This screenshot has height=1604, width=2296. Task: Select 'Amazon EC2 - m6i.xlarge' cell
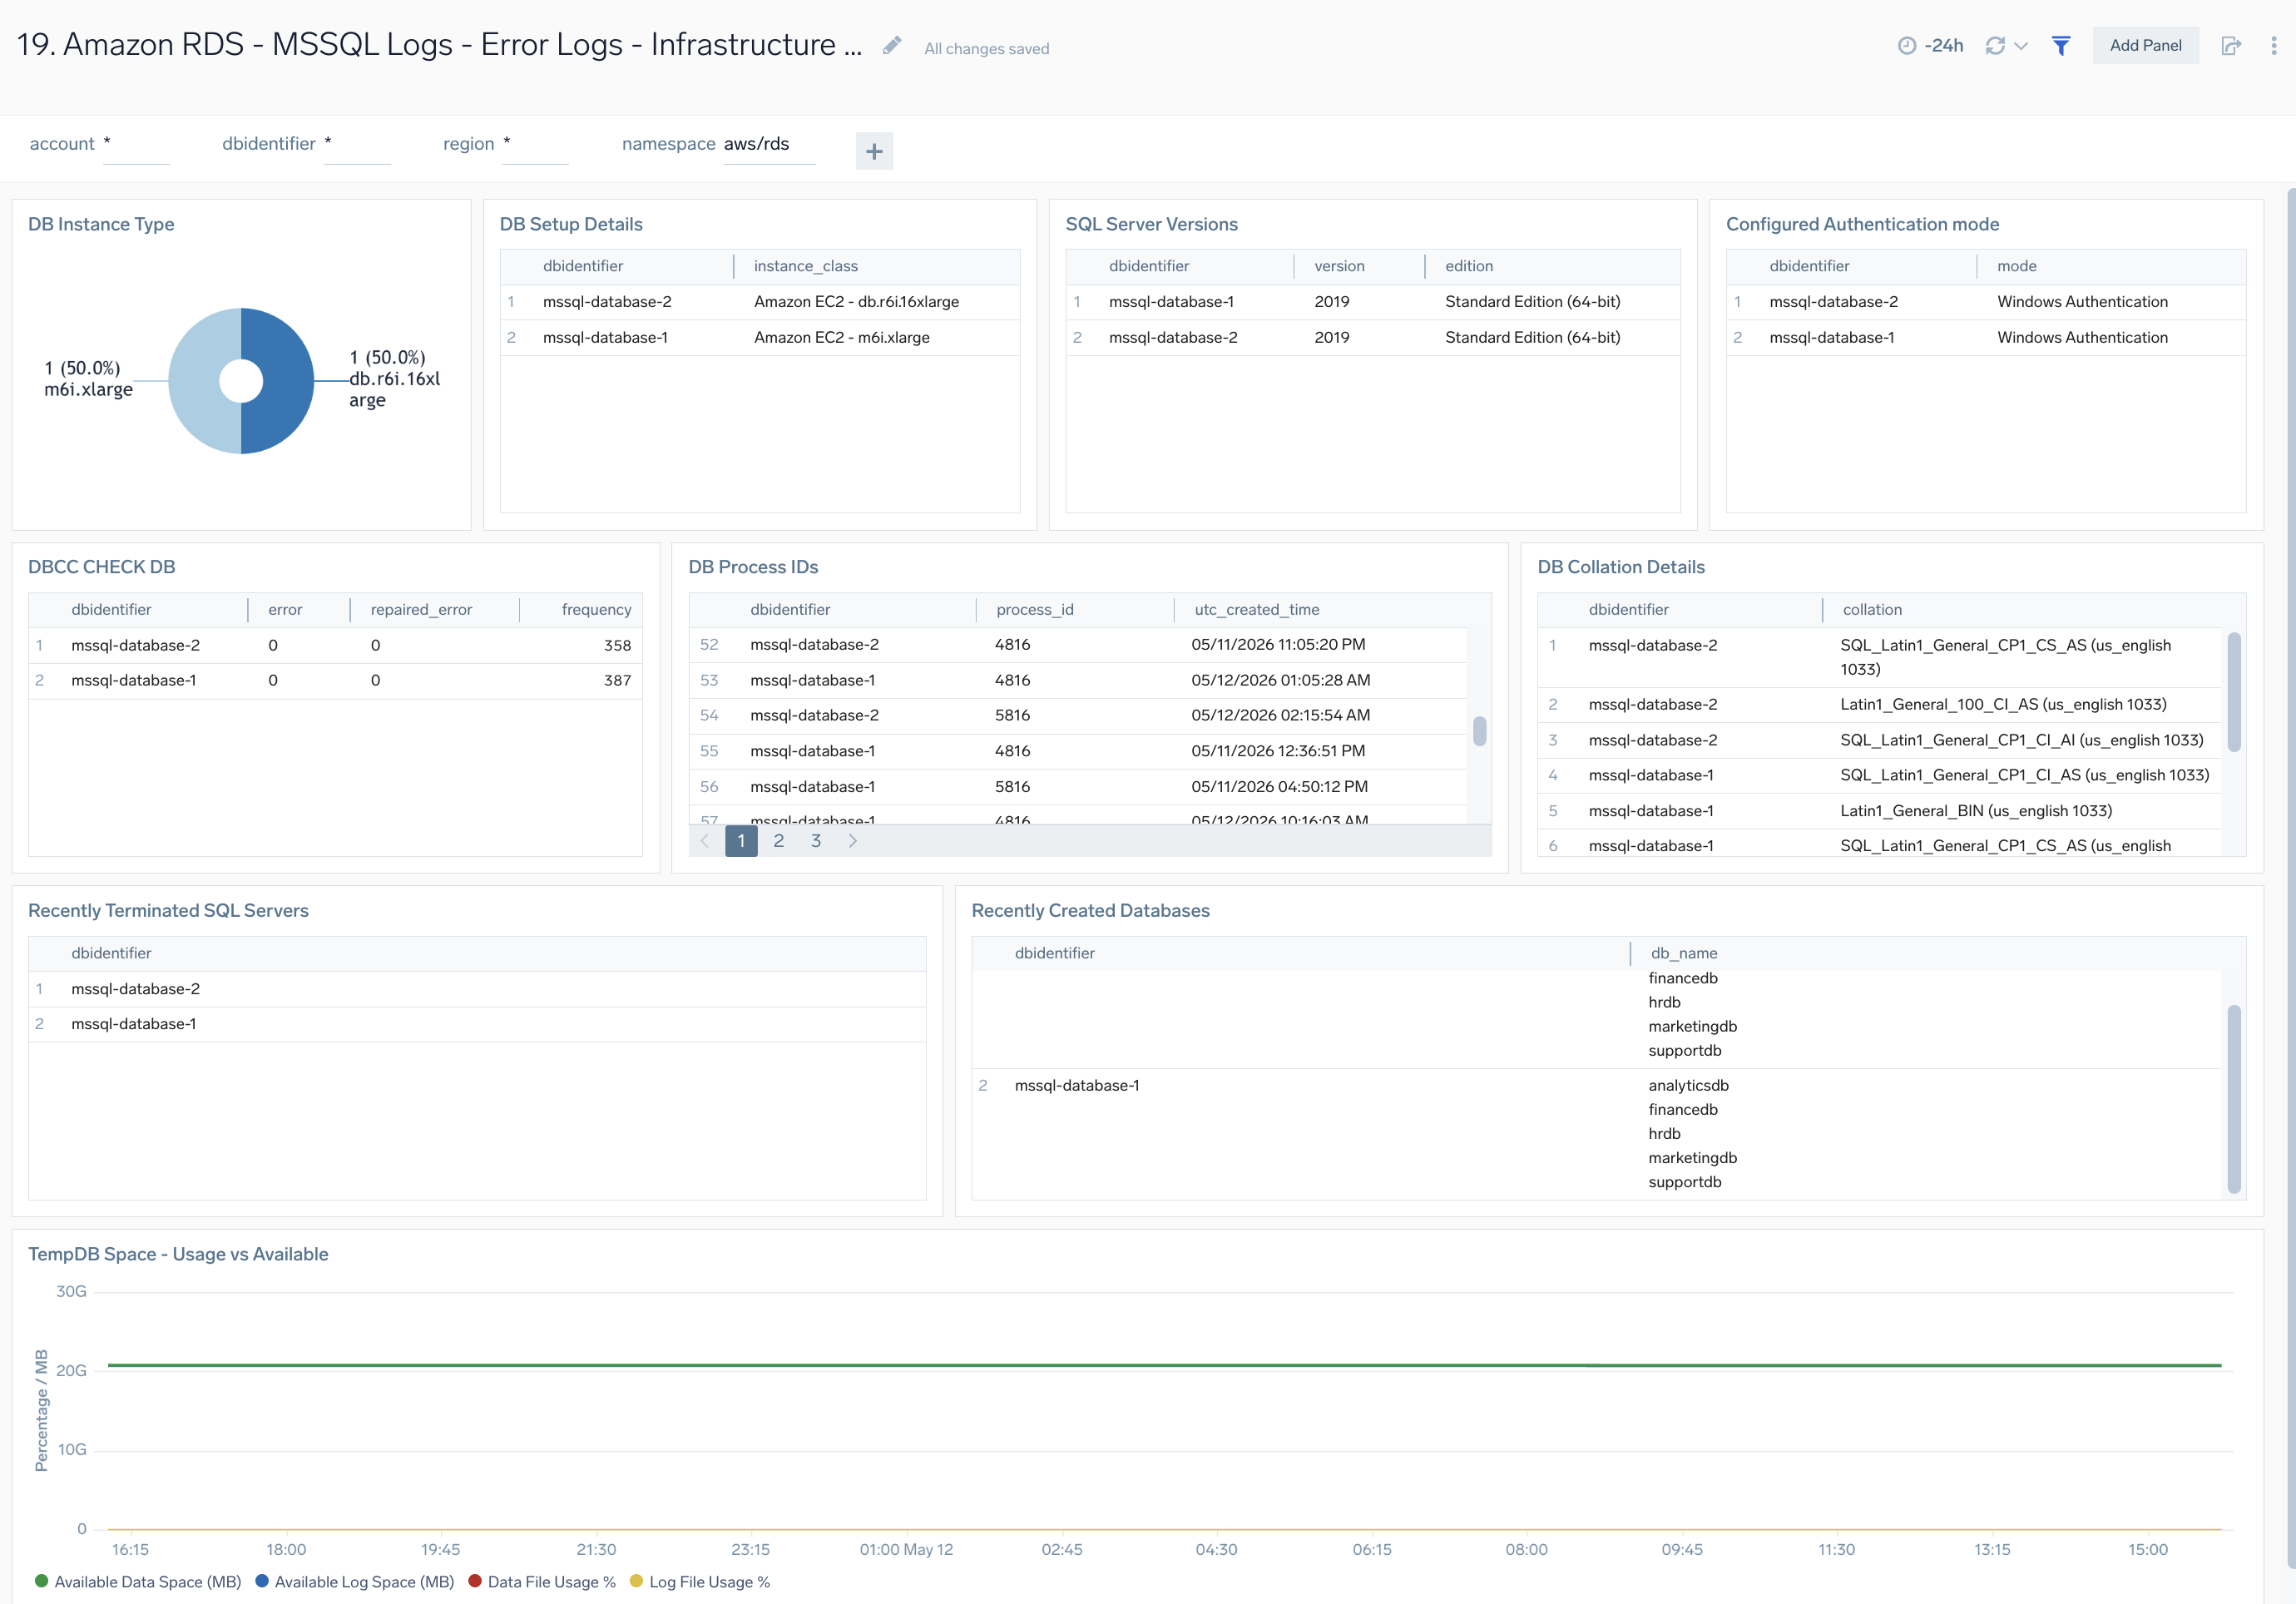click(x=842, y=338)
